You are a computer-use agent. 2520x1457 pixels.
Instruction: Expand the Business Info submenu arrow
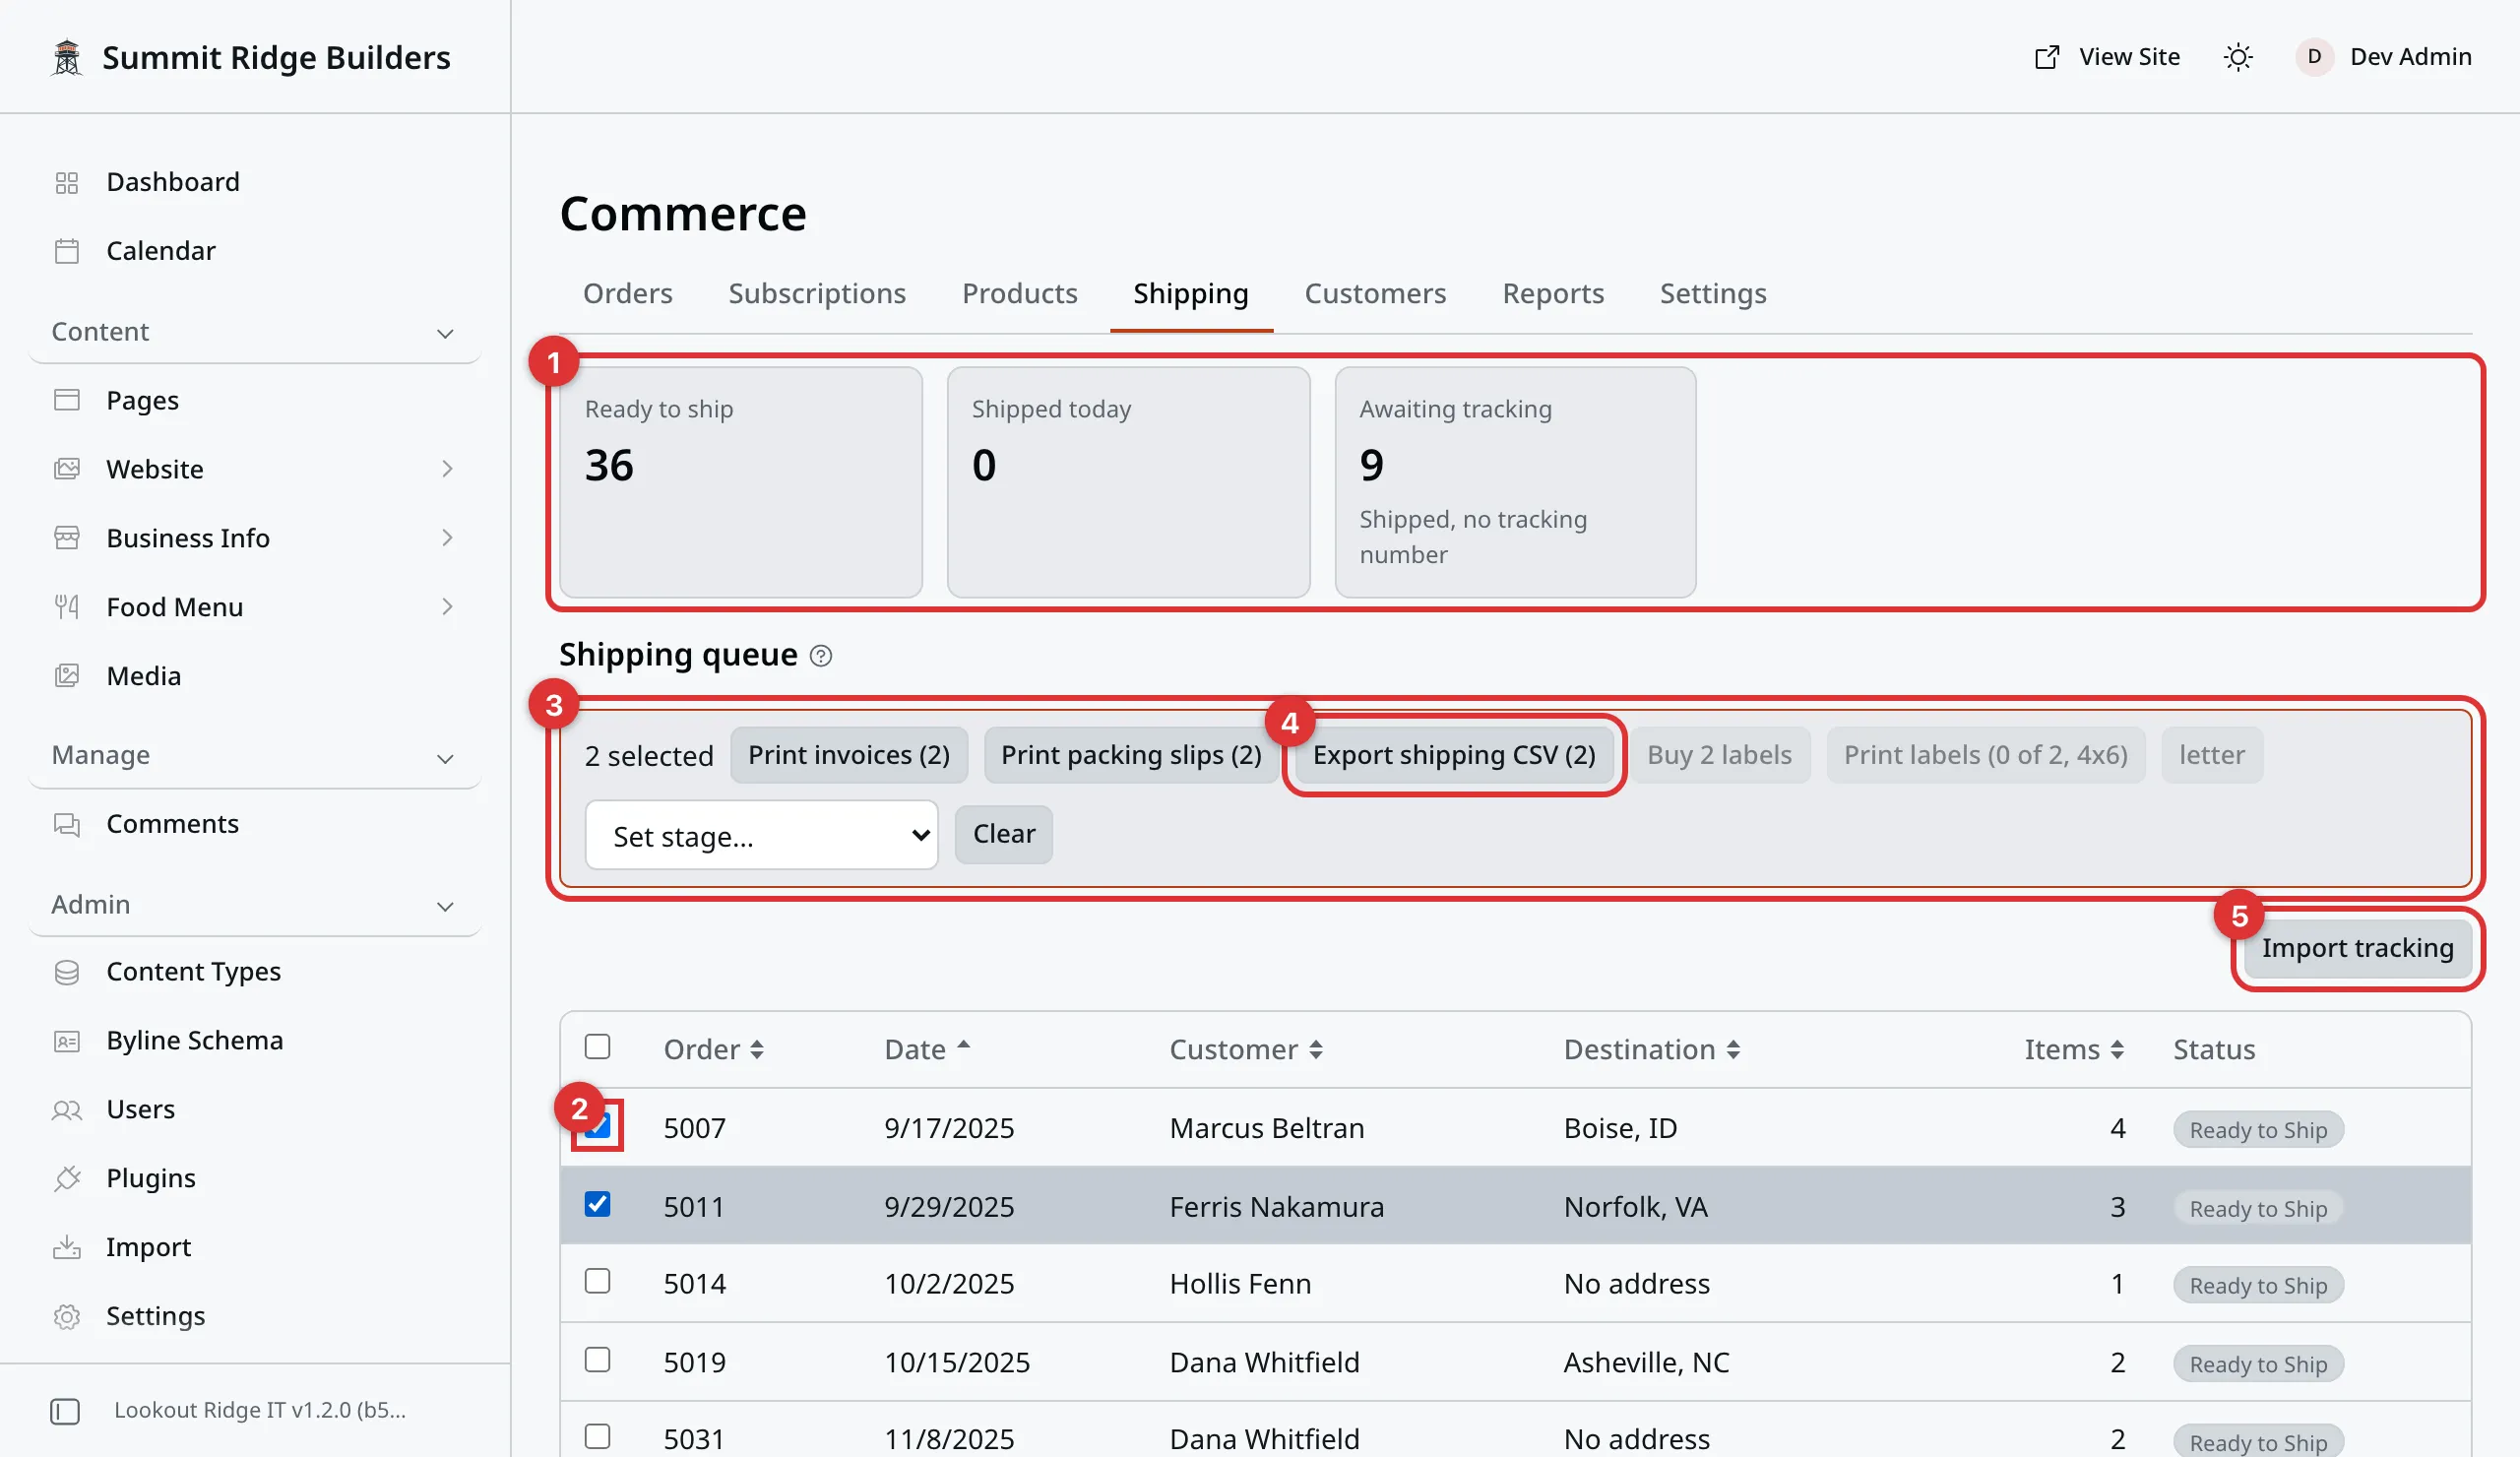coord(447,538)
